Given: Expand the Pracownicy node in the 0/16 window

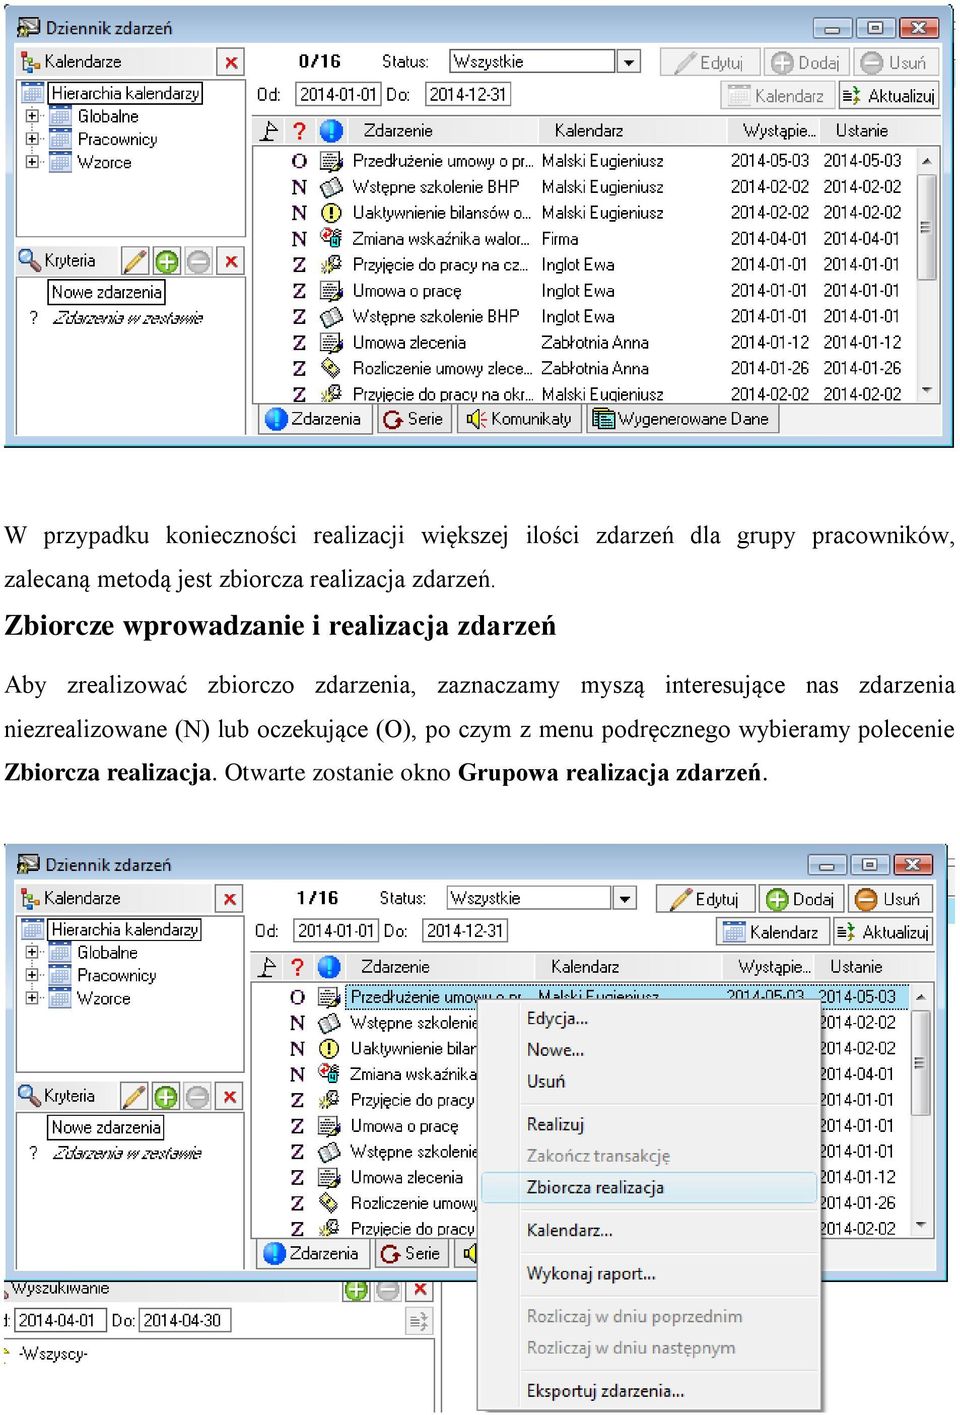Looking at the screenshot, I should (32, 139).
